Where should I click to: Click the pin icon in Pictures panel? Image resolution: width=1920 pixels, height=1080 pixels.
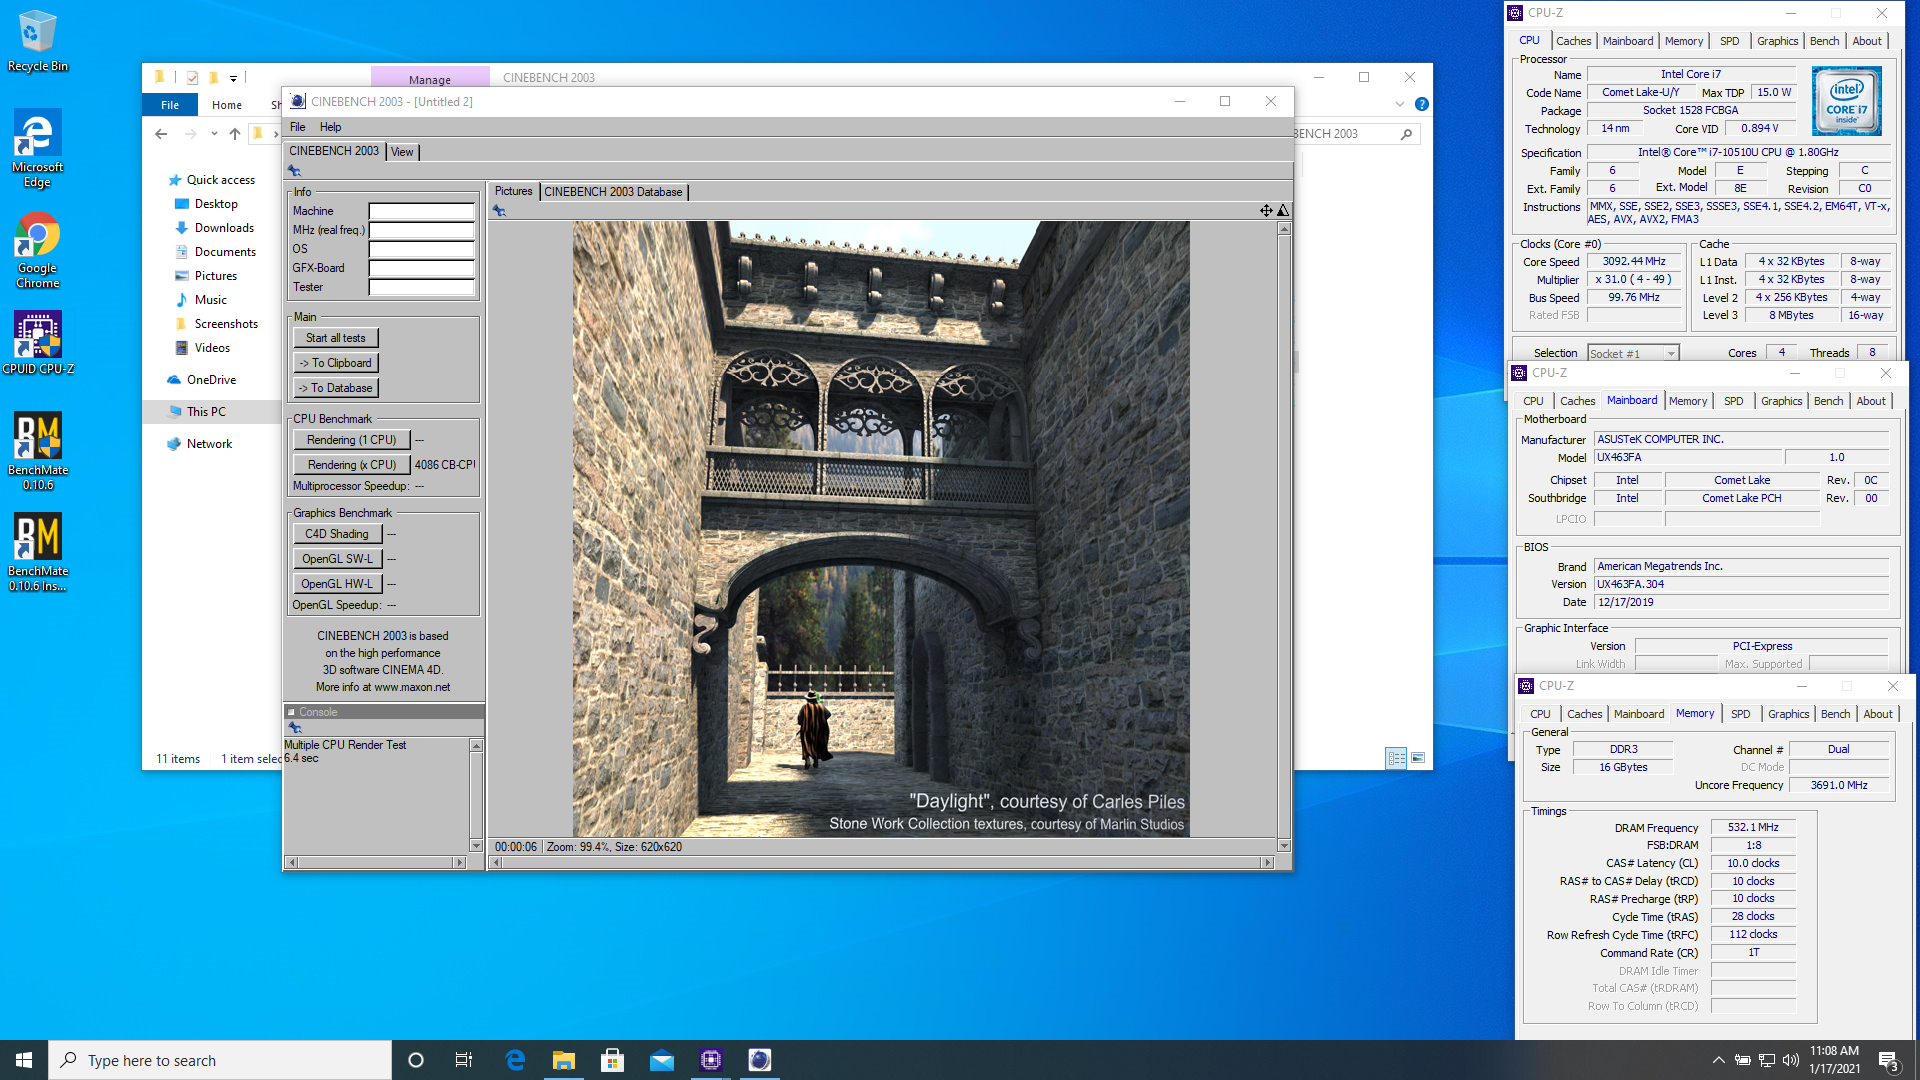click(499, 211)
